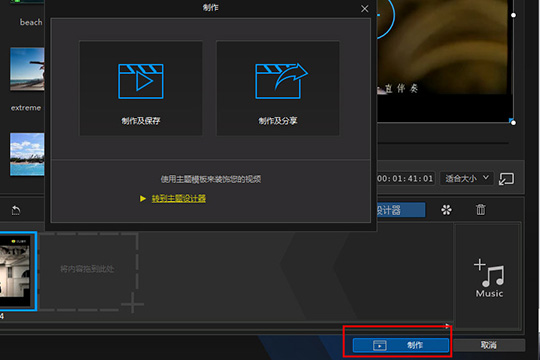Click the 设计器 highlighted button
Screen dimensions: 540x360
[401, 210]
